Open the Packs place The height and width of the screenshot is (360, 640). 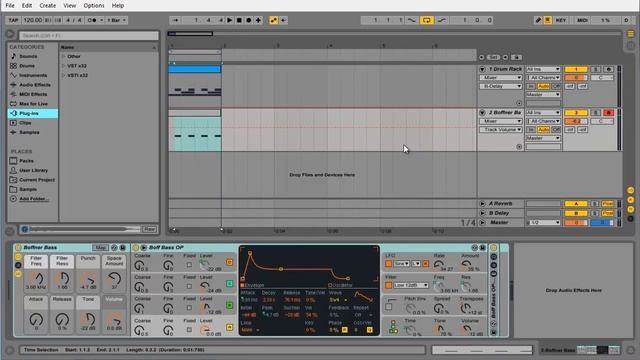point(26,161)
